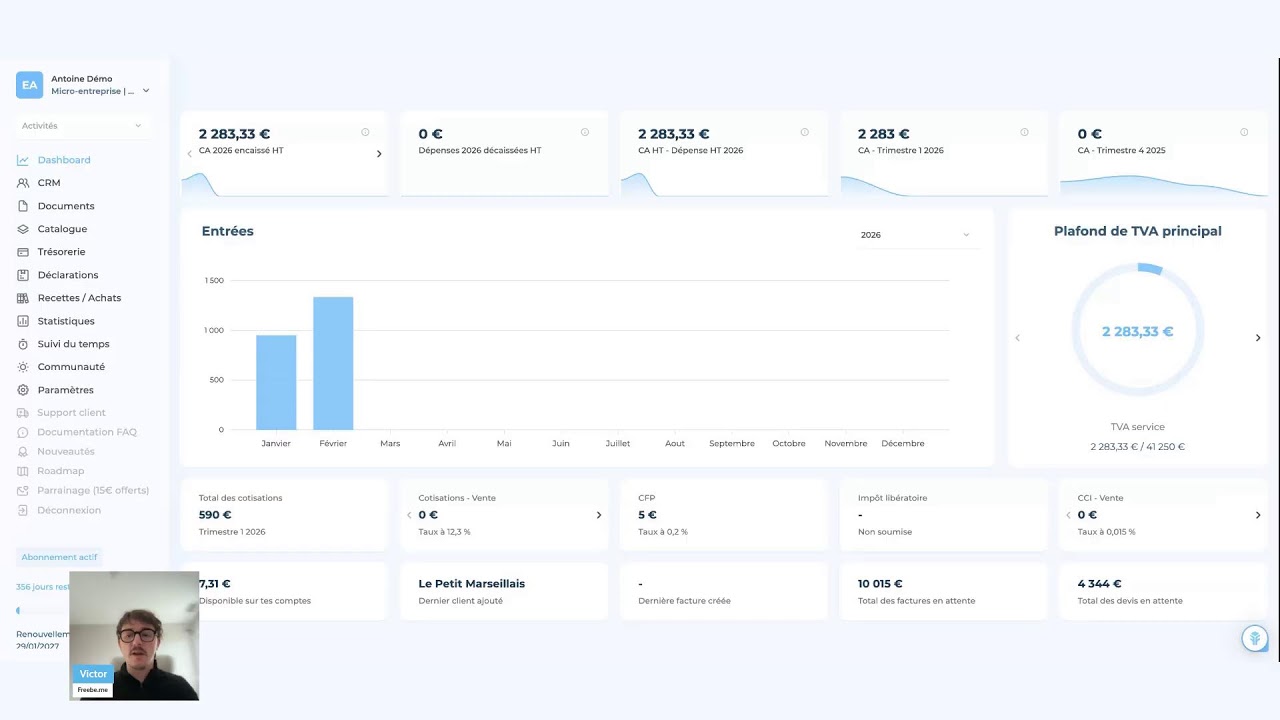
Task: Click the Total des cotisations card
Action: (284, 515)
